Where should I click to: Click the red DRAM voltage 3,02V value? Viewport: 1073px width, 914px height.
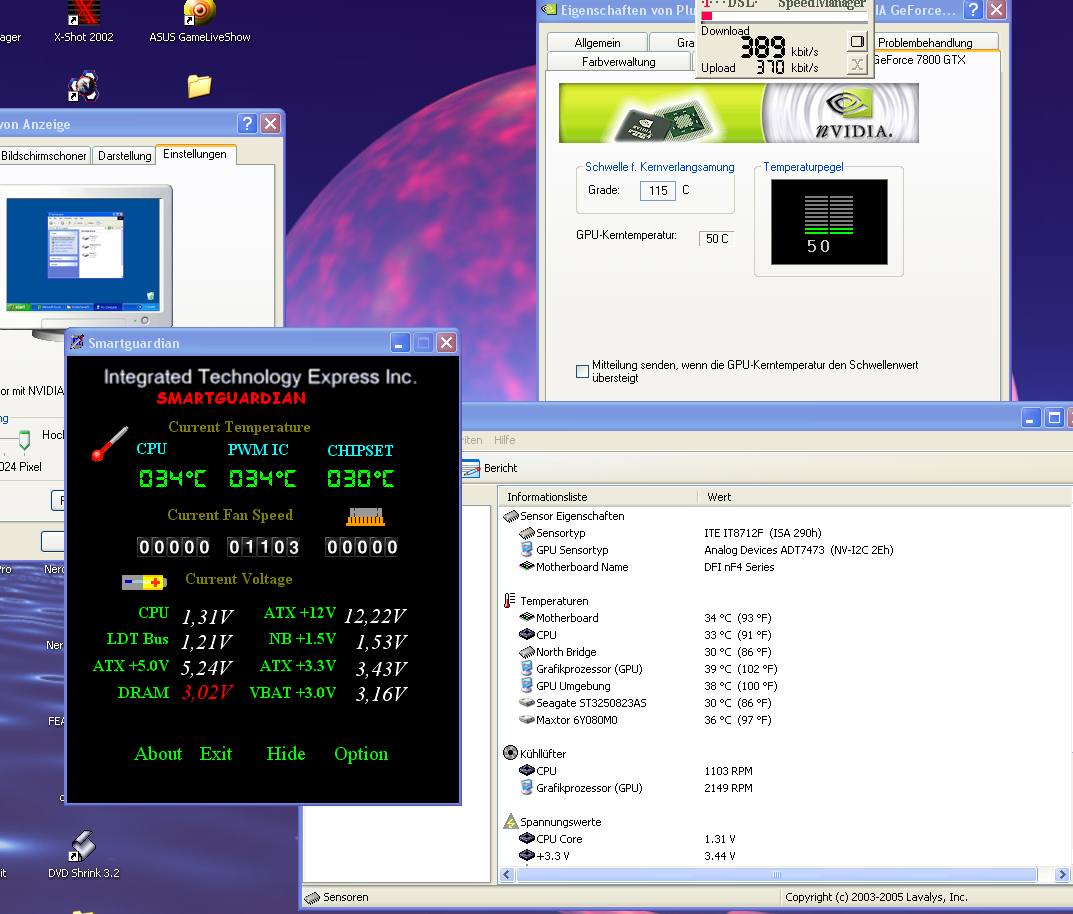click(207, 692)
